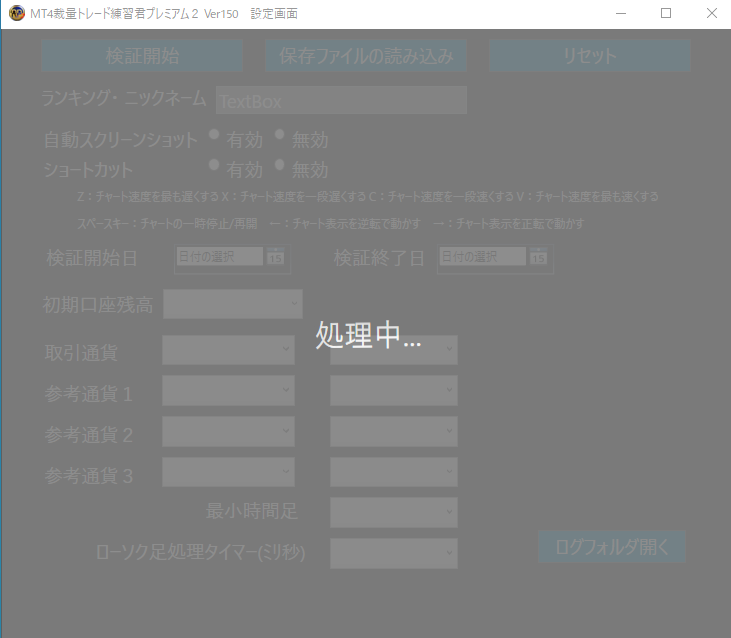
Task: Open the first 取引通貨 dropdown
Action: pyautogui.click(x=228, y=350)
